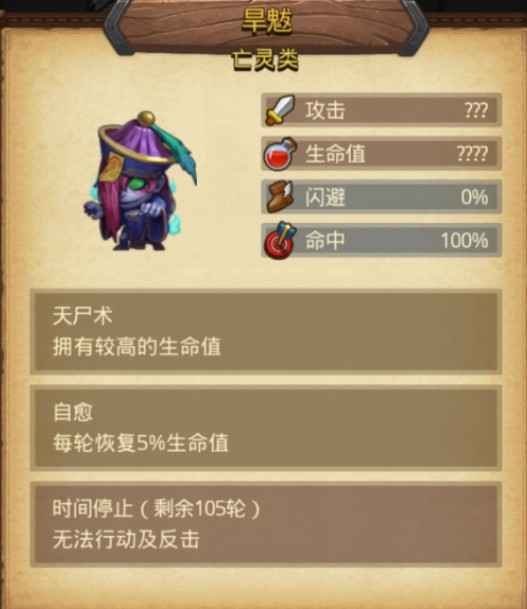
Task: Tap the 100% accuracy value
Action: [x=464, y=240]
